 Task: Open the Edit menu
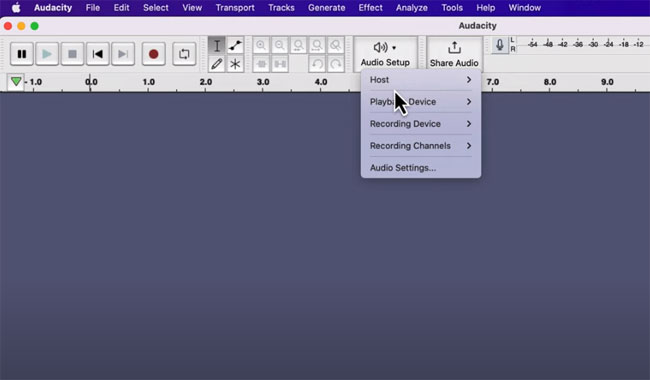tap(121, 8)
